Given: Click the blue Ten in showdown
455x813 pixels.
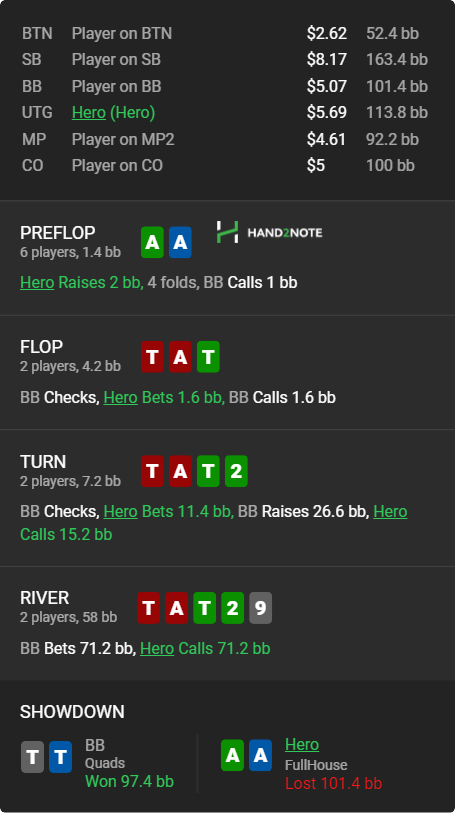Looking at the screenshot, I should coord(60,757).
